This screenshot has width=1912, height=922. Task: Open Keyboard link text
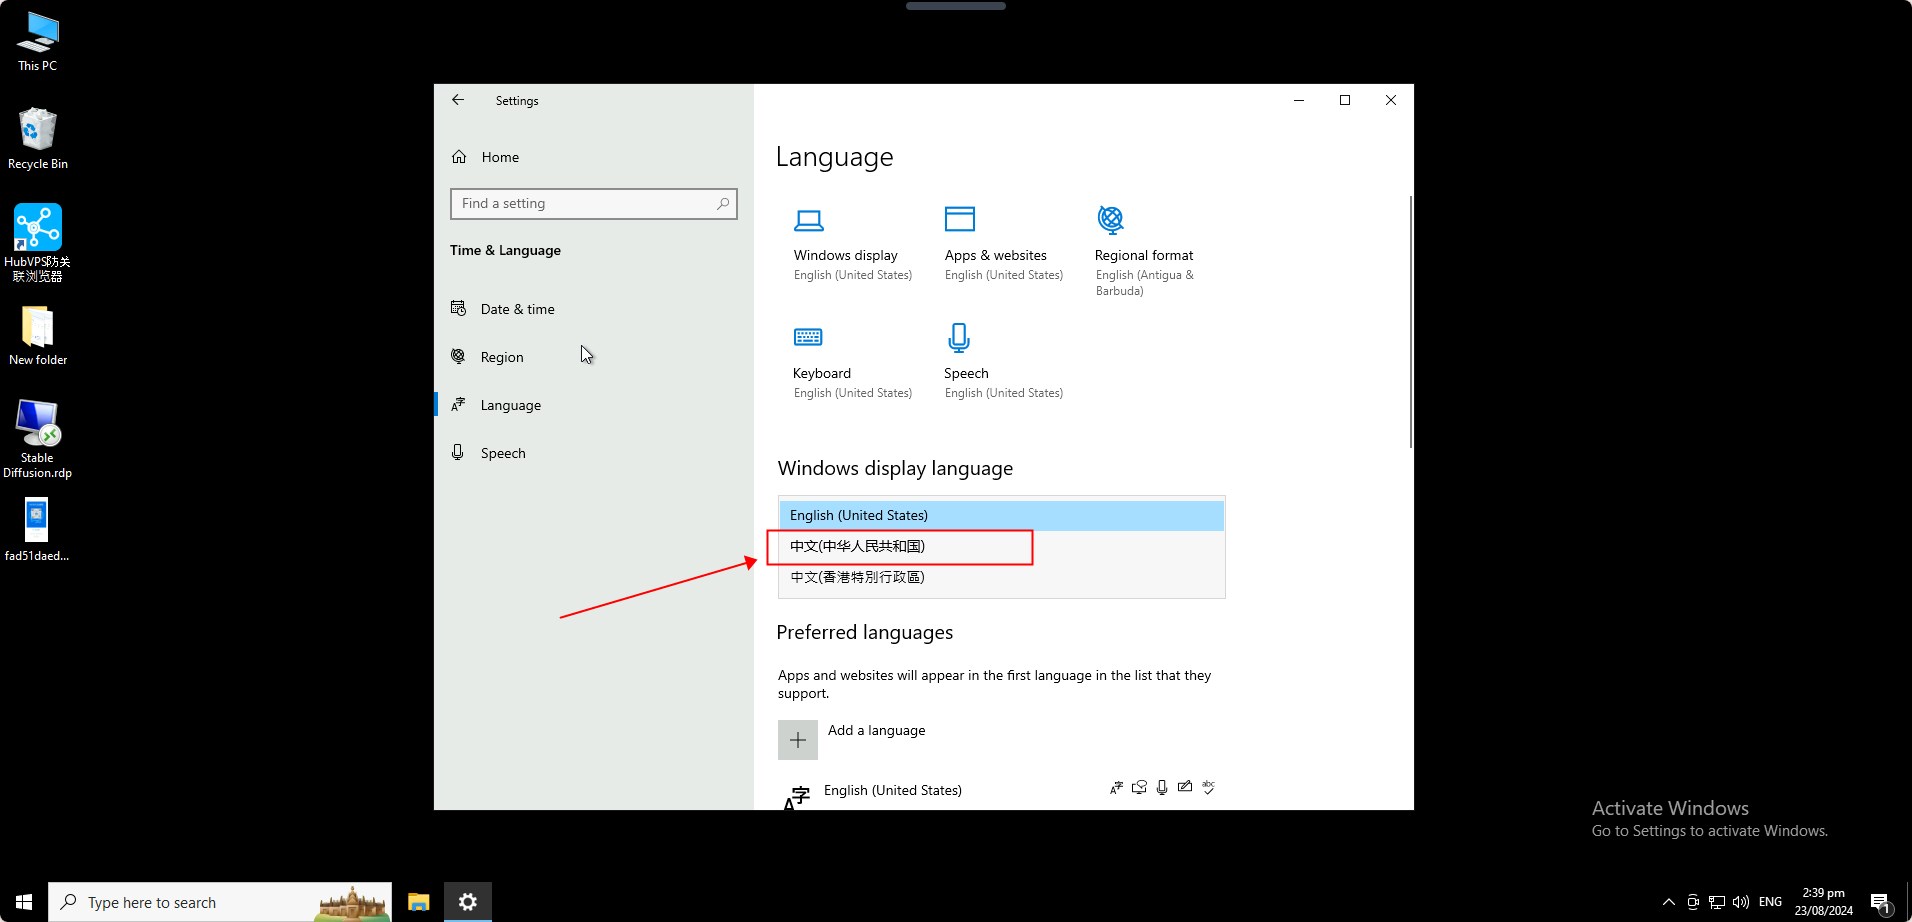(x=822, y=374)
